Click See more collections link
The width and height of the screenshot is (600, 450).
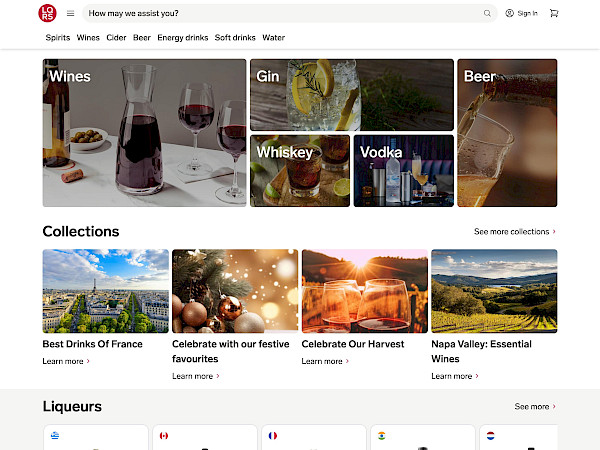[x=514, y=231]
